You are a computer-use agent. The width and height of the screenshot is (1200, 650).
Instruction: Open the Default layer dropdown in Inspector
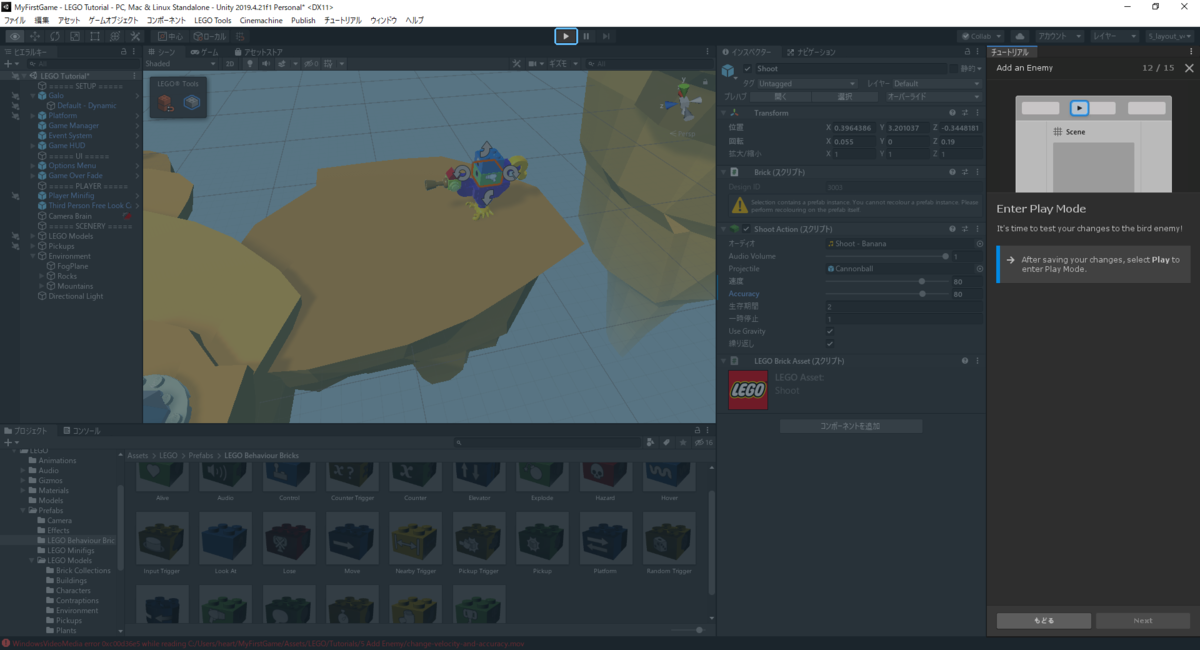(937, 84)
